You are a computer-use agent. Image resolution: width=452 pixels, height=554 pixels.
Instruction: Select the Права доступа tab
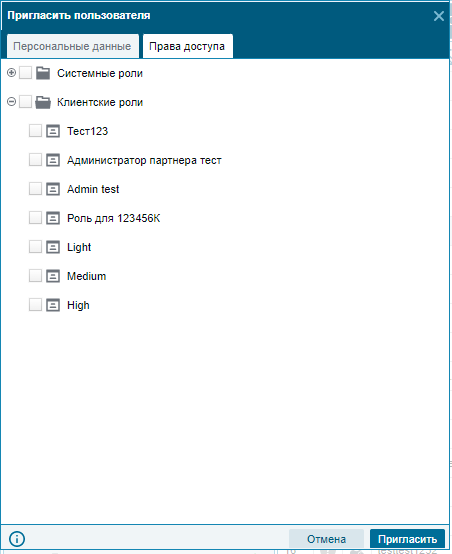[x=187, y=46]
